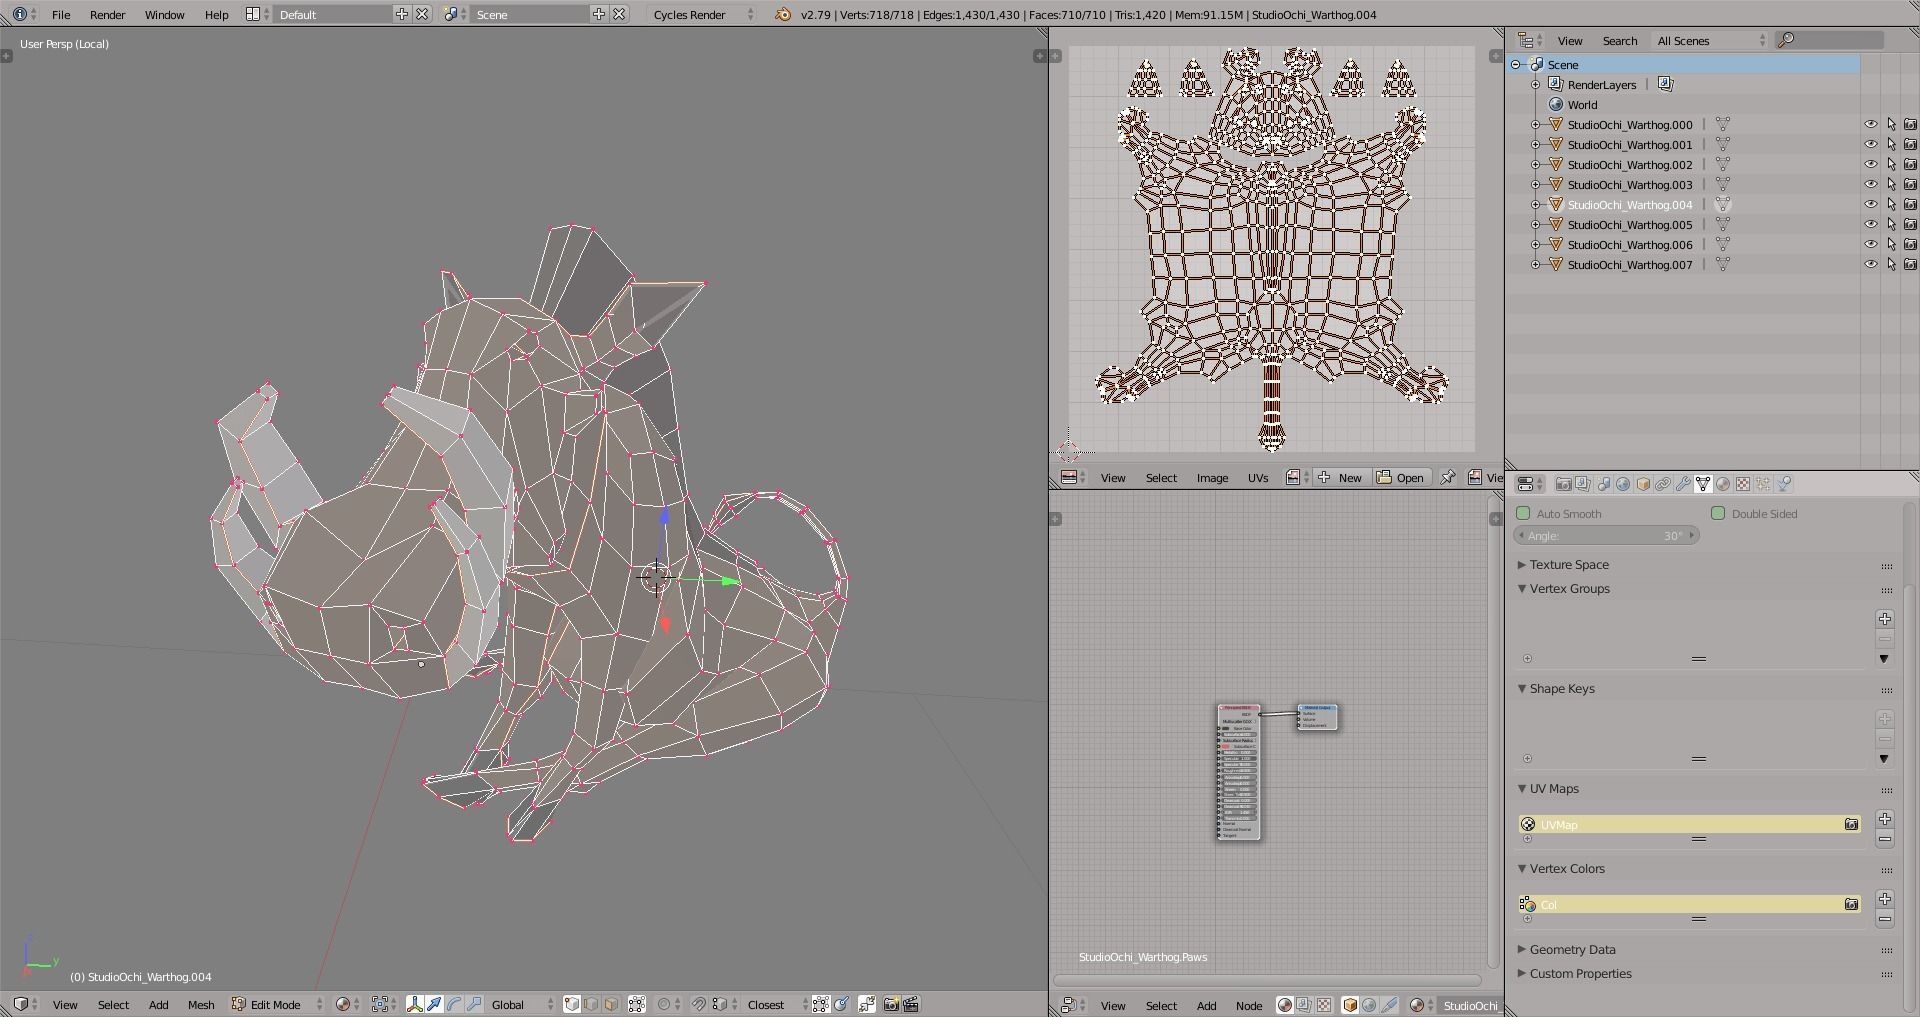Open the Object properties tab

[1643, 484]
